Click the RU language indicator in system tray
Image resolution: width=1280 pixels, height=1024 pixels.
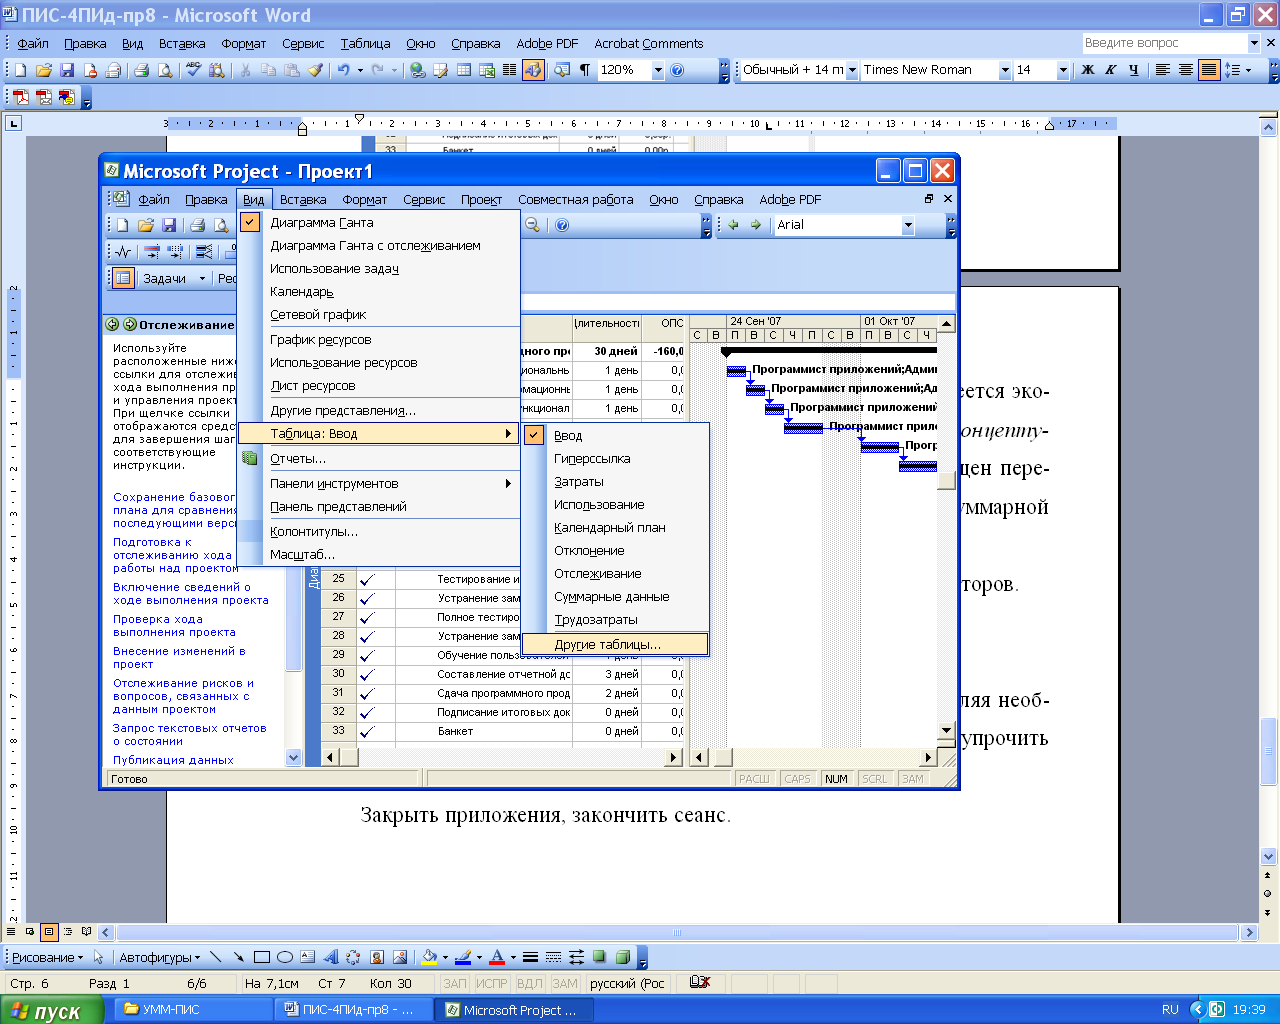point(1170,1010)
